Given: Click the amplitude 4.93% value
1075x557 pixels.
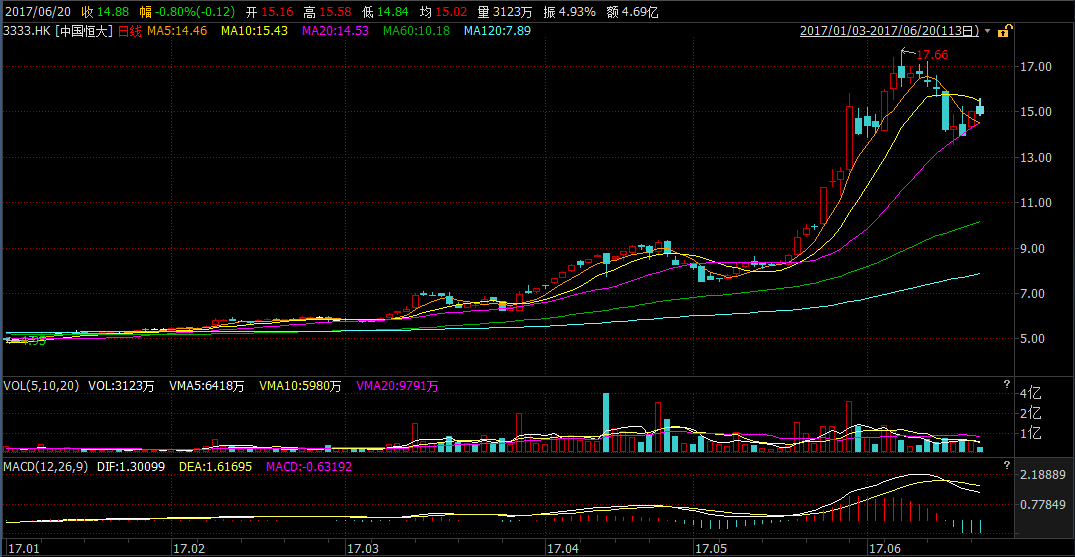Looking at the screenshot, I should click(579, 12).
